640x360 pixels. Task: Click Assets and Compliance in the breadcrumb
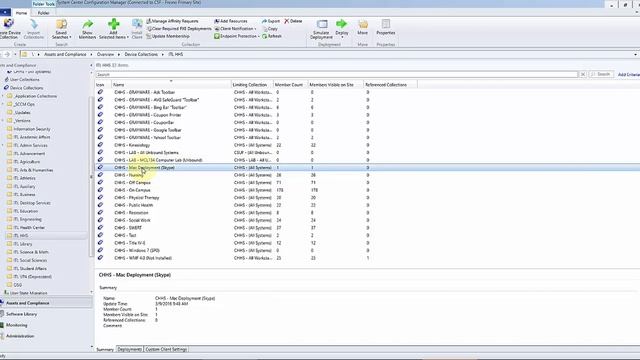point(65,54)
